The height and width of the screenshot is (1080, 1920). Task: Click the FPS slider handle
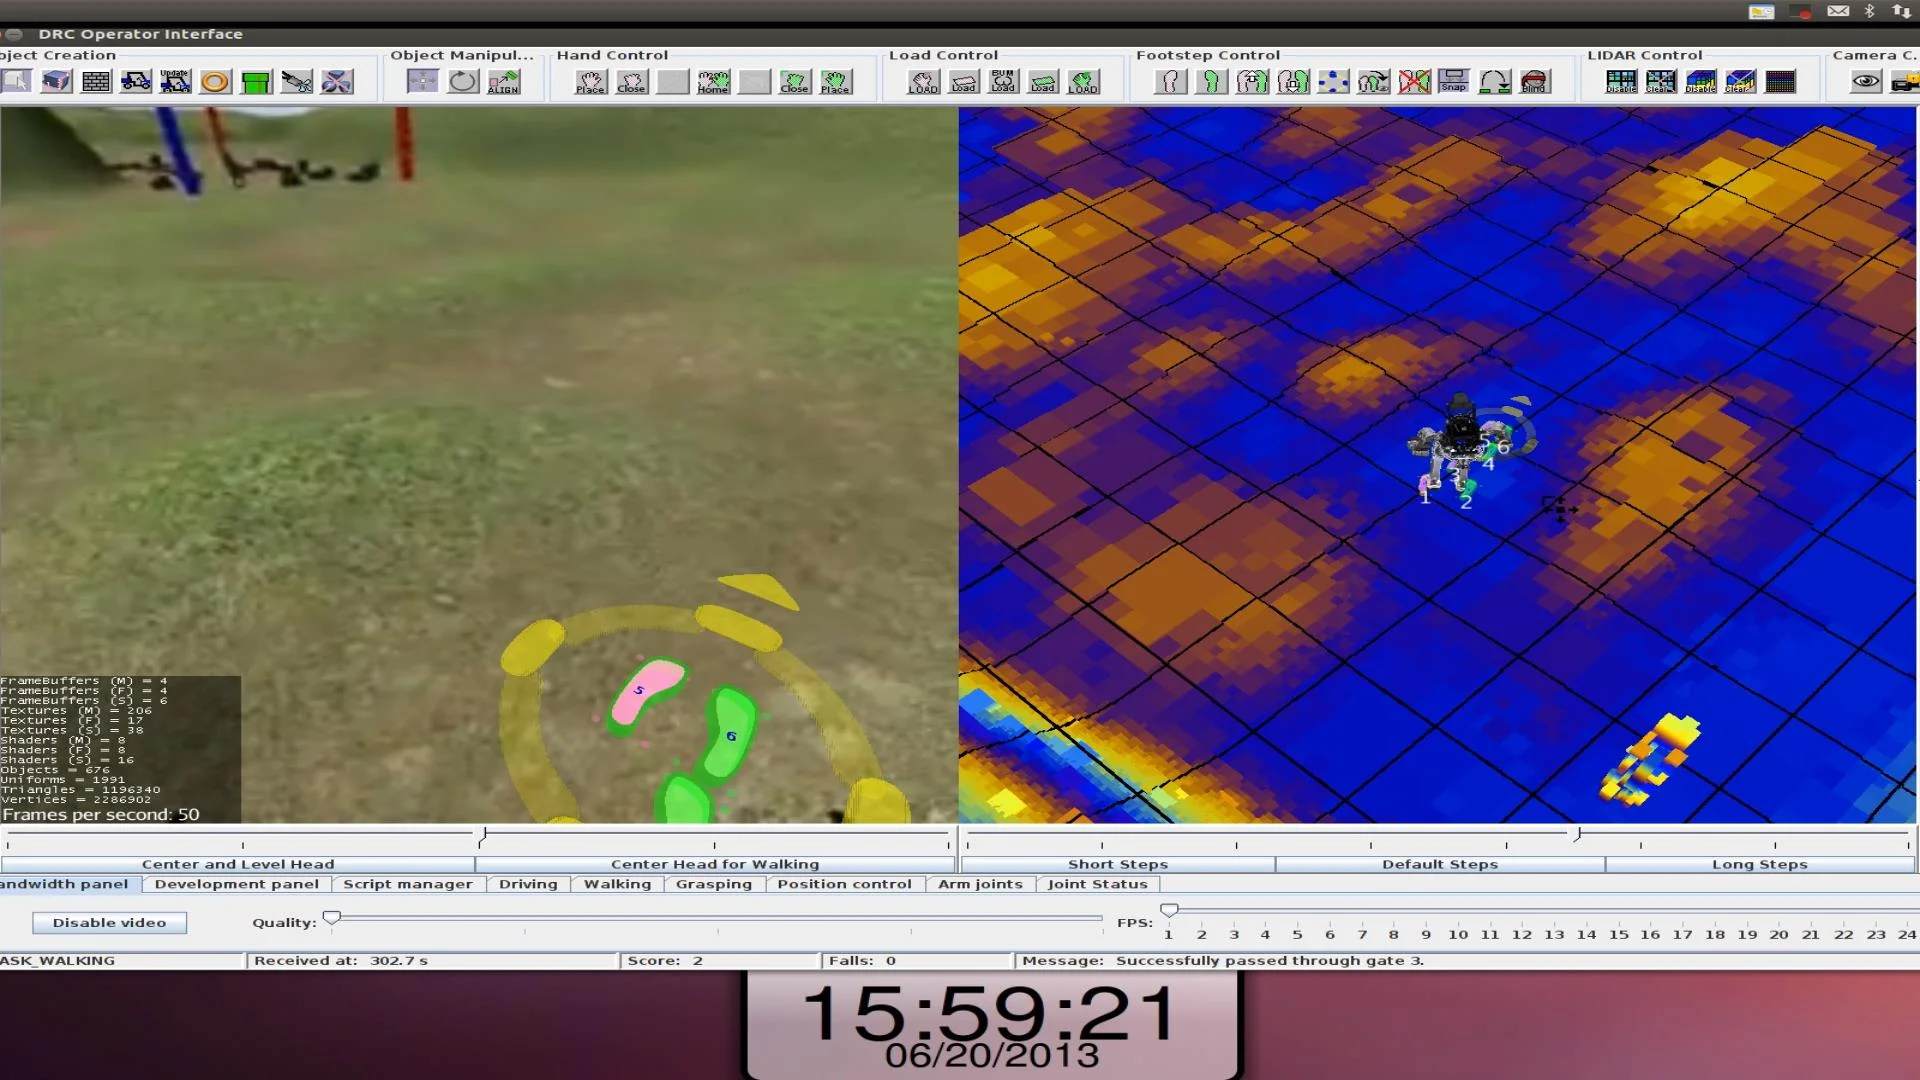[x=1169, y=910]
